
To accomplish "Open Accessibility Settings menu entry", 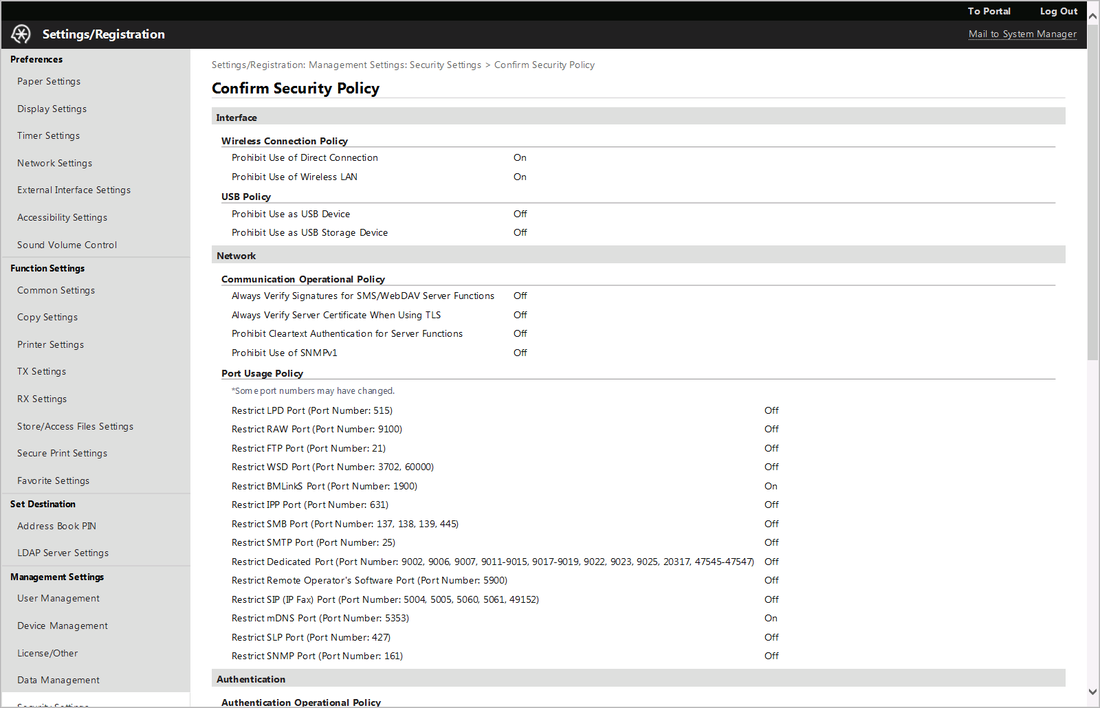I will pos(62,218).
